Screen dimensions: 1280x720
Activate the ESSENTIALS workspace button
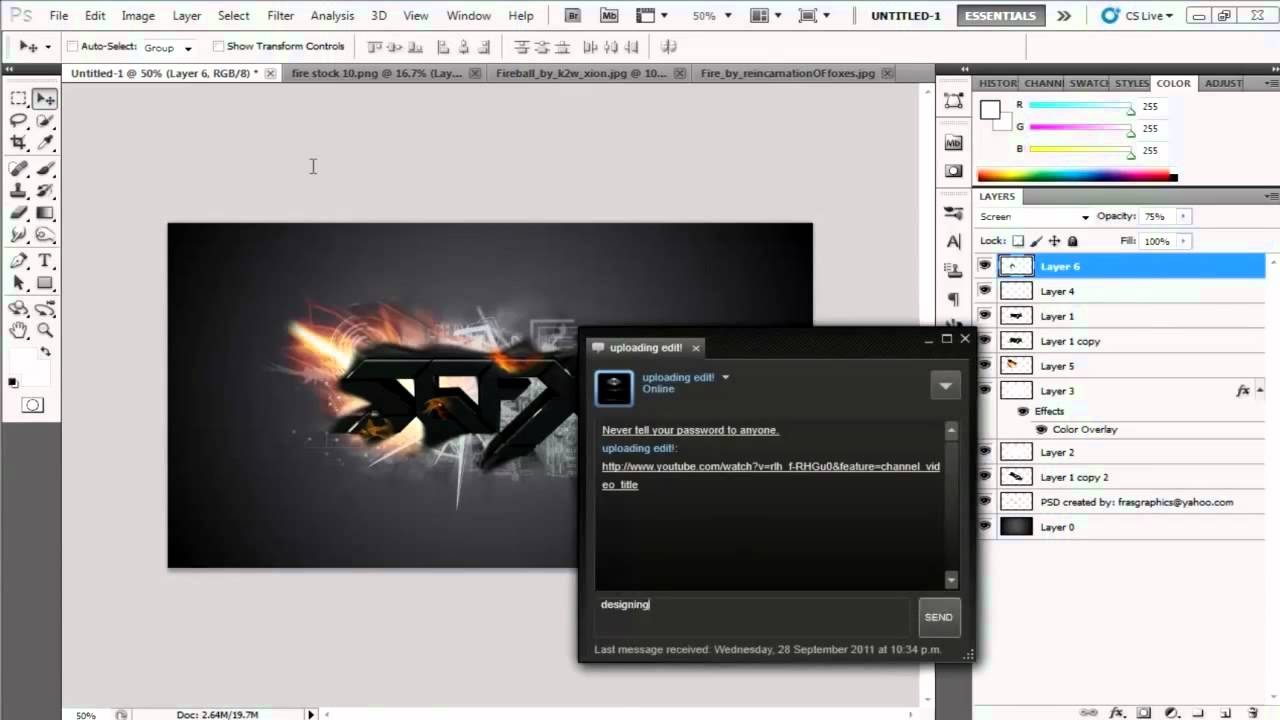click(1000, 16)
